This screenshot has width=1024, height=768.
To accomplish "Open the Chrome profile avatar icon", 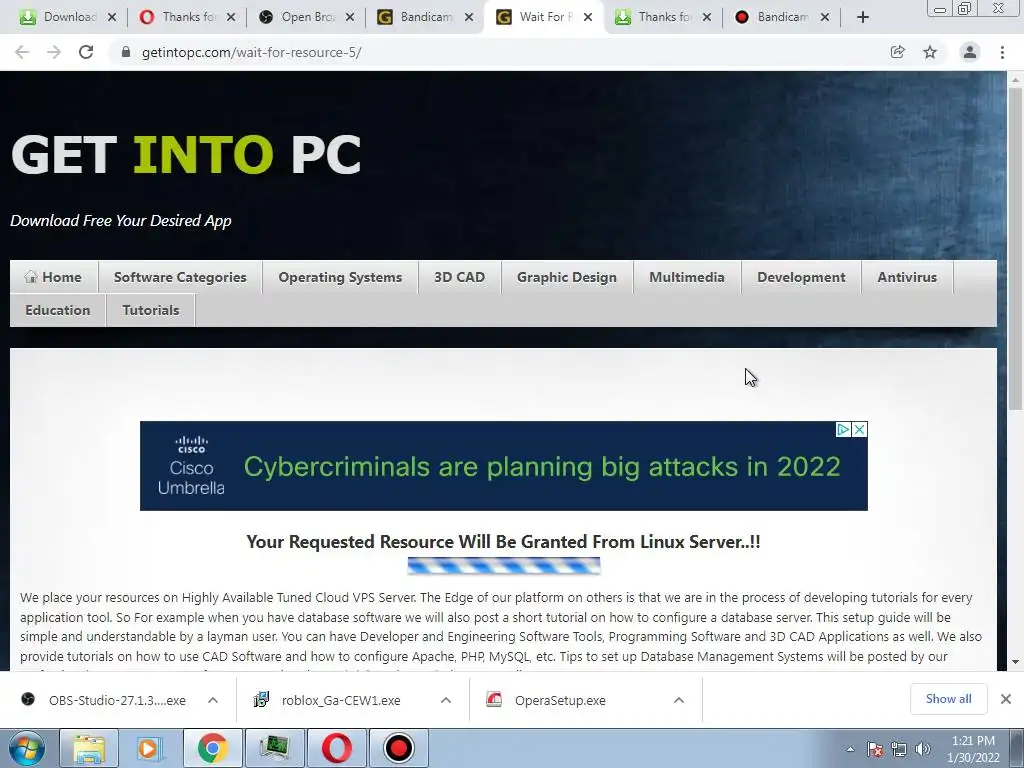I will click(x=970, y=52).
